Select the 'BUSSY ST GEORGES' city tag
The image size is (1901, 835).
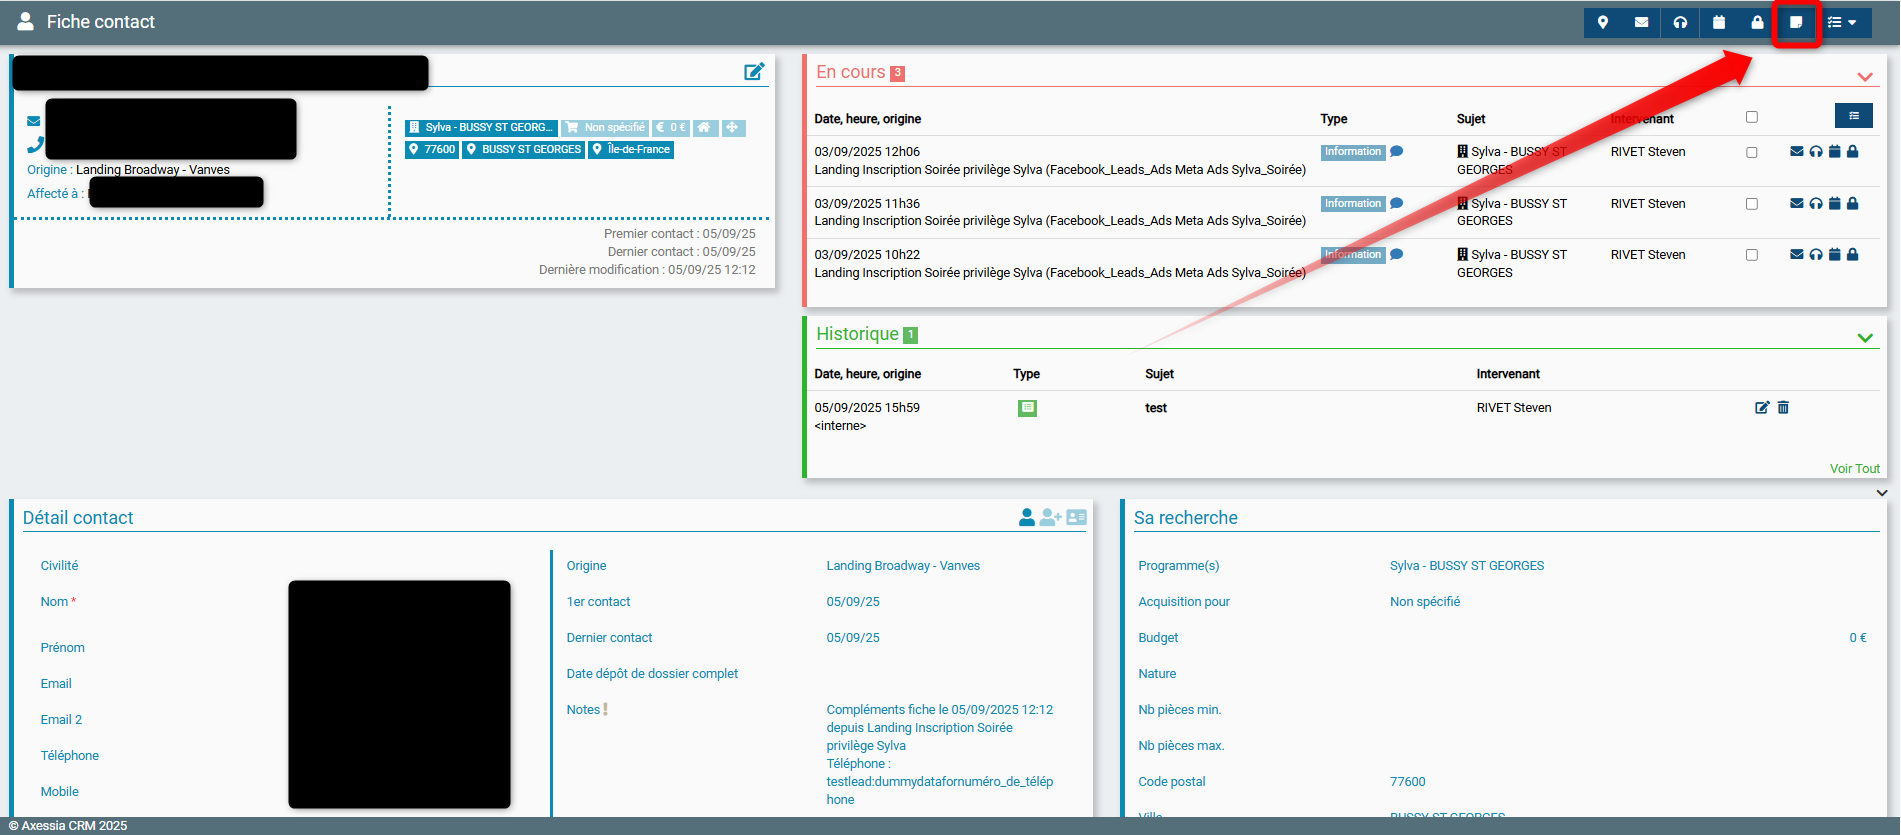[x=524, y=150]
